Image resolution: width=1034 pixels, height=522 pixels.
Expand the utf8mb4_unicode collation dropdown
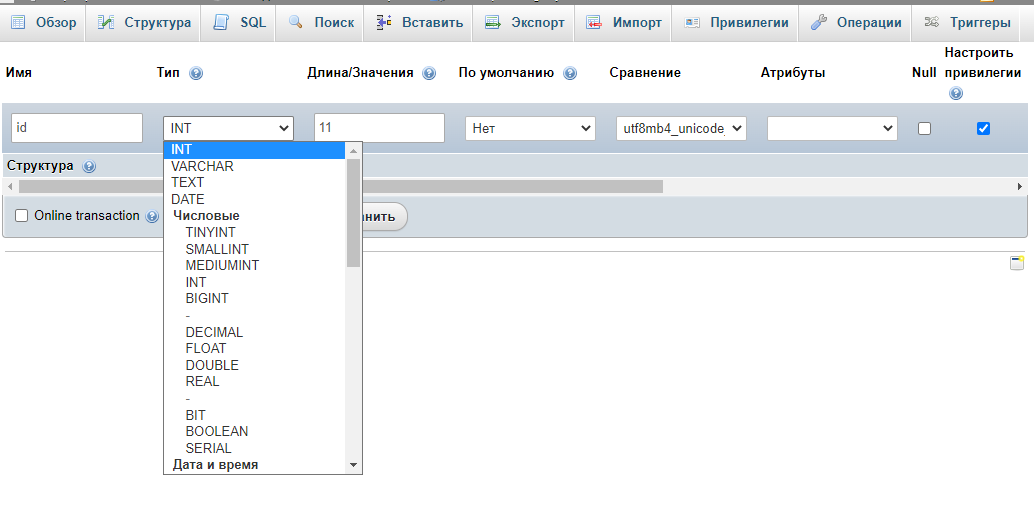point(681,128)
